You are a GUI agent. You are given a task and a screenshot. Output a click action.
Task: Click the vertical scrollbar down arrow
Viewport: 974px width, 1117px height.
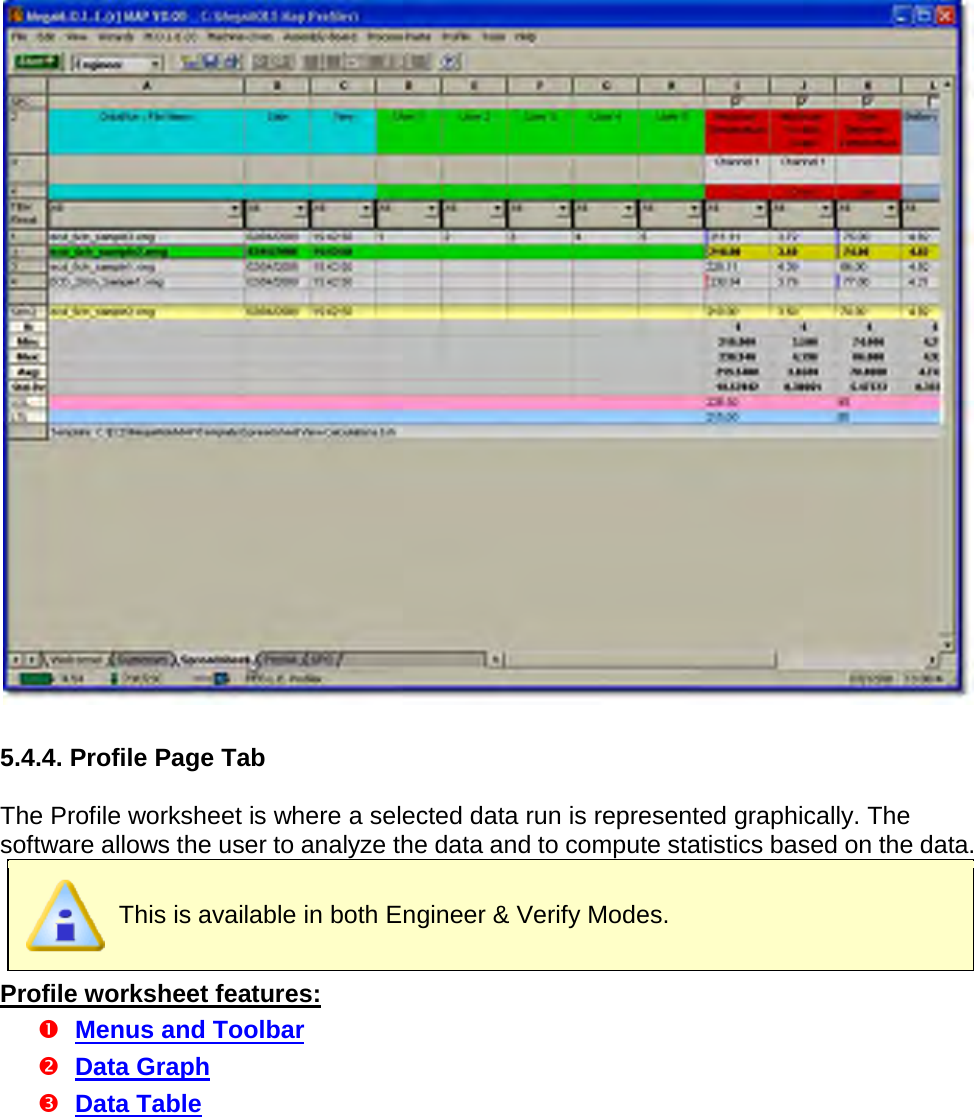pos(947,644)
